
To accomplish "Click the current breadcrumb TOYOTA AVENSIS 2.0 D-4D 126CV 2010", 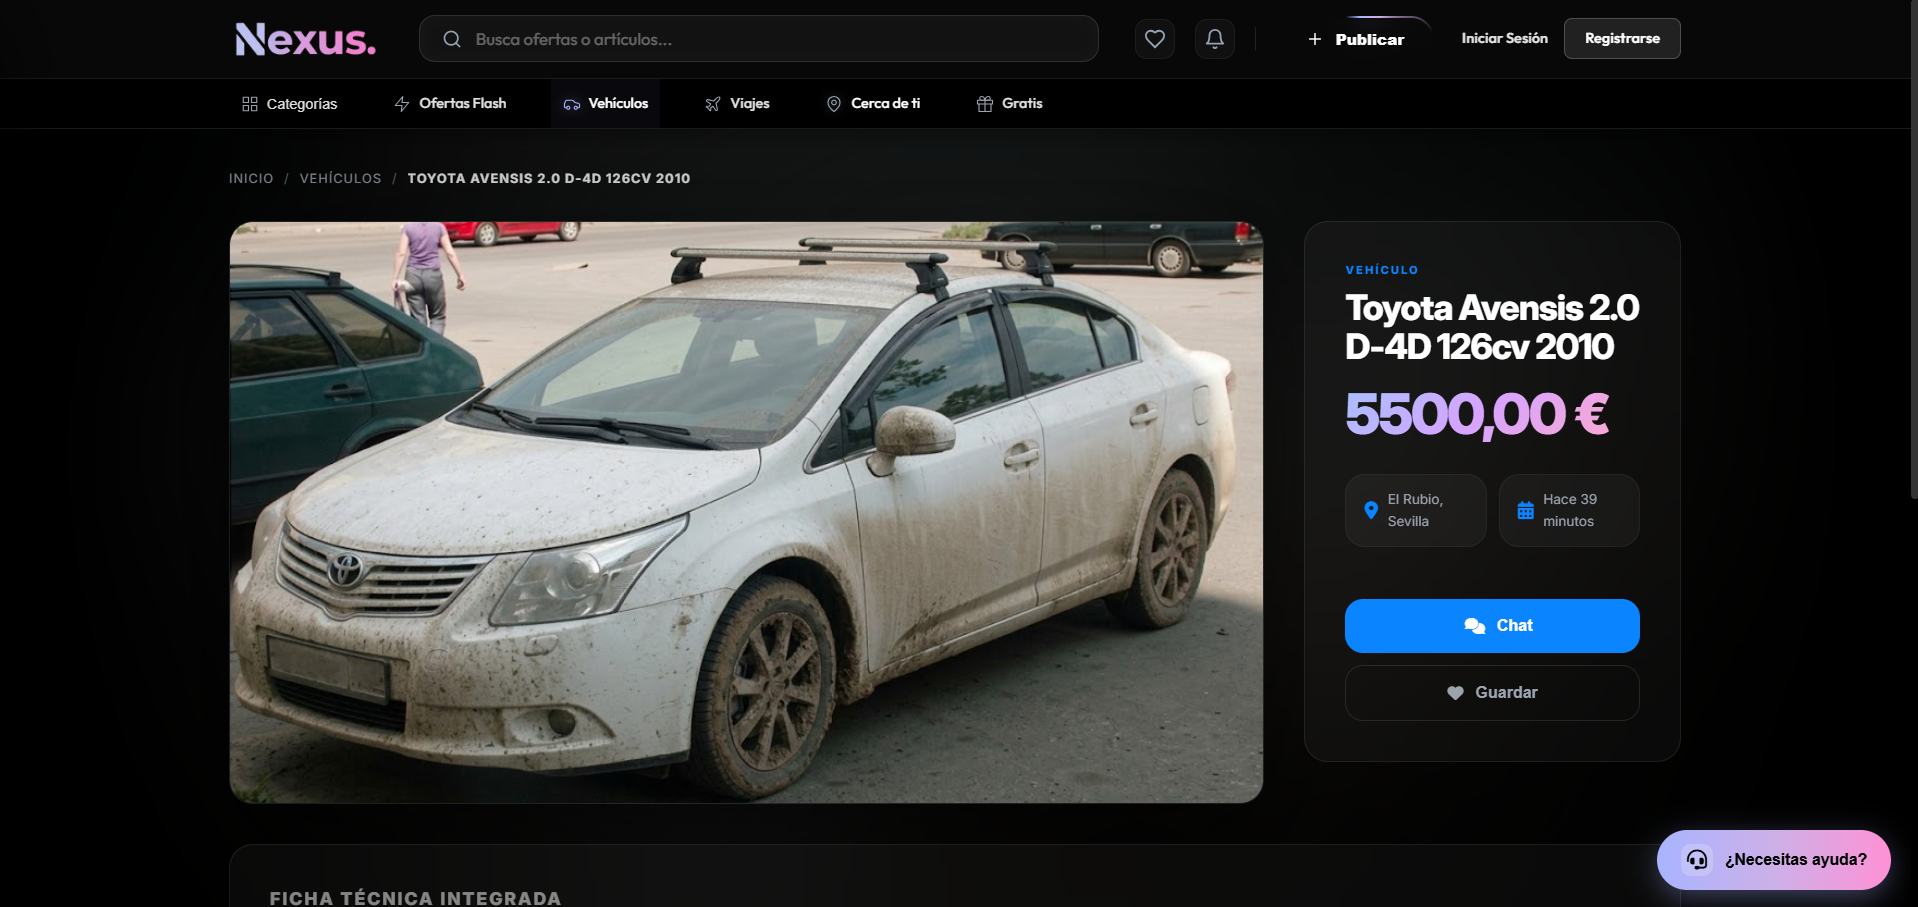I will coord(549,179).
